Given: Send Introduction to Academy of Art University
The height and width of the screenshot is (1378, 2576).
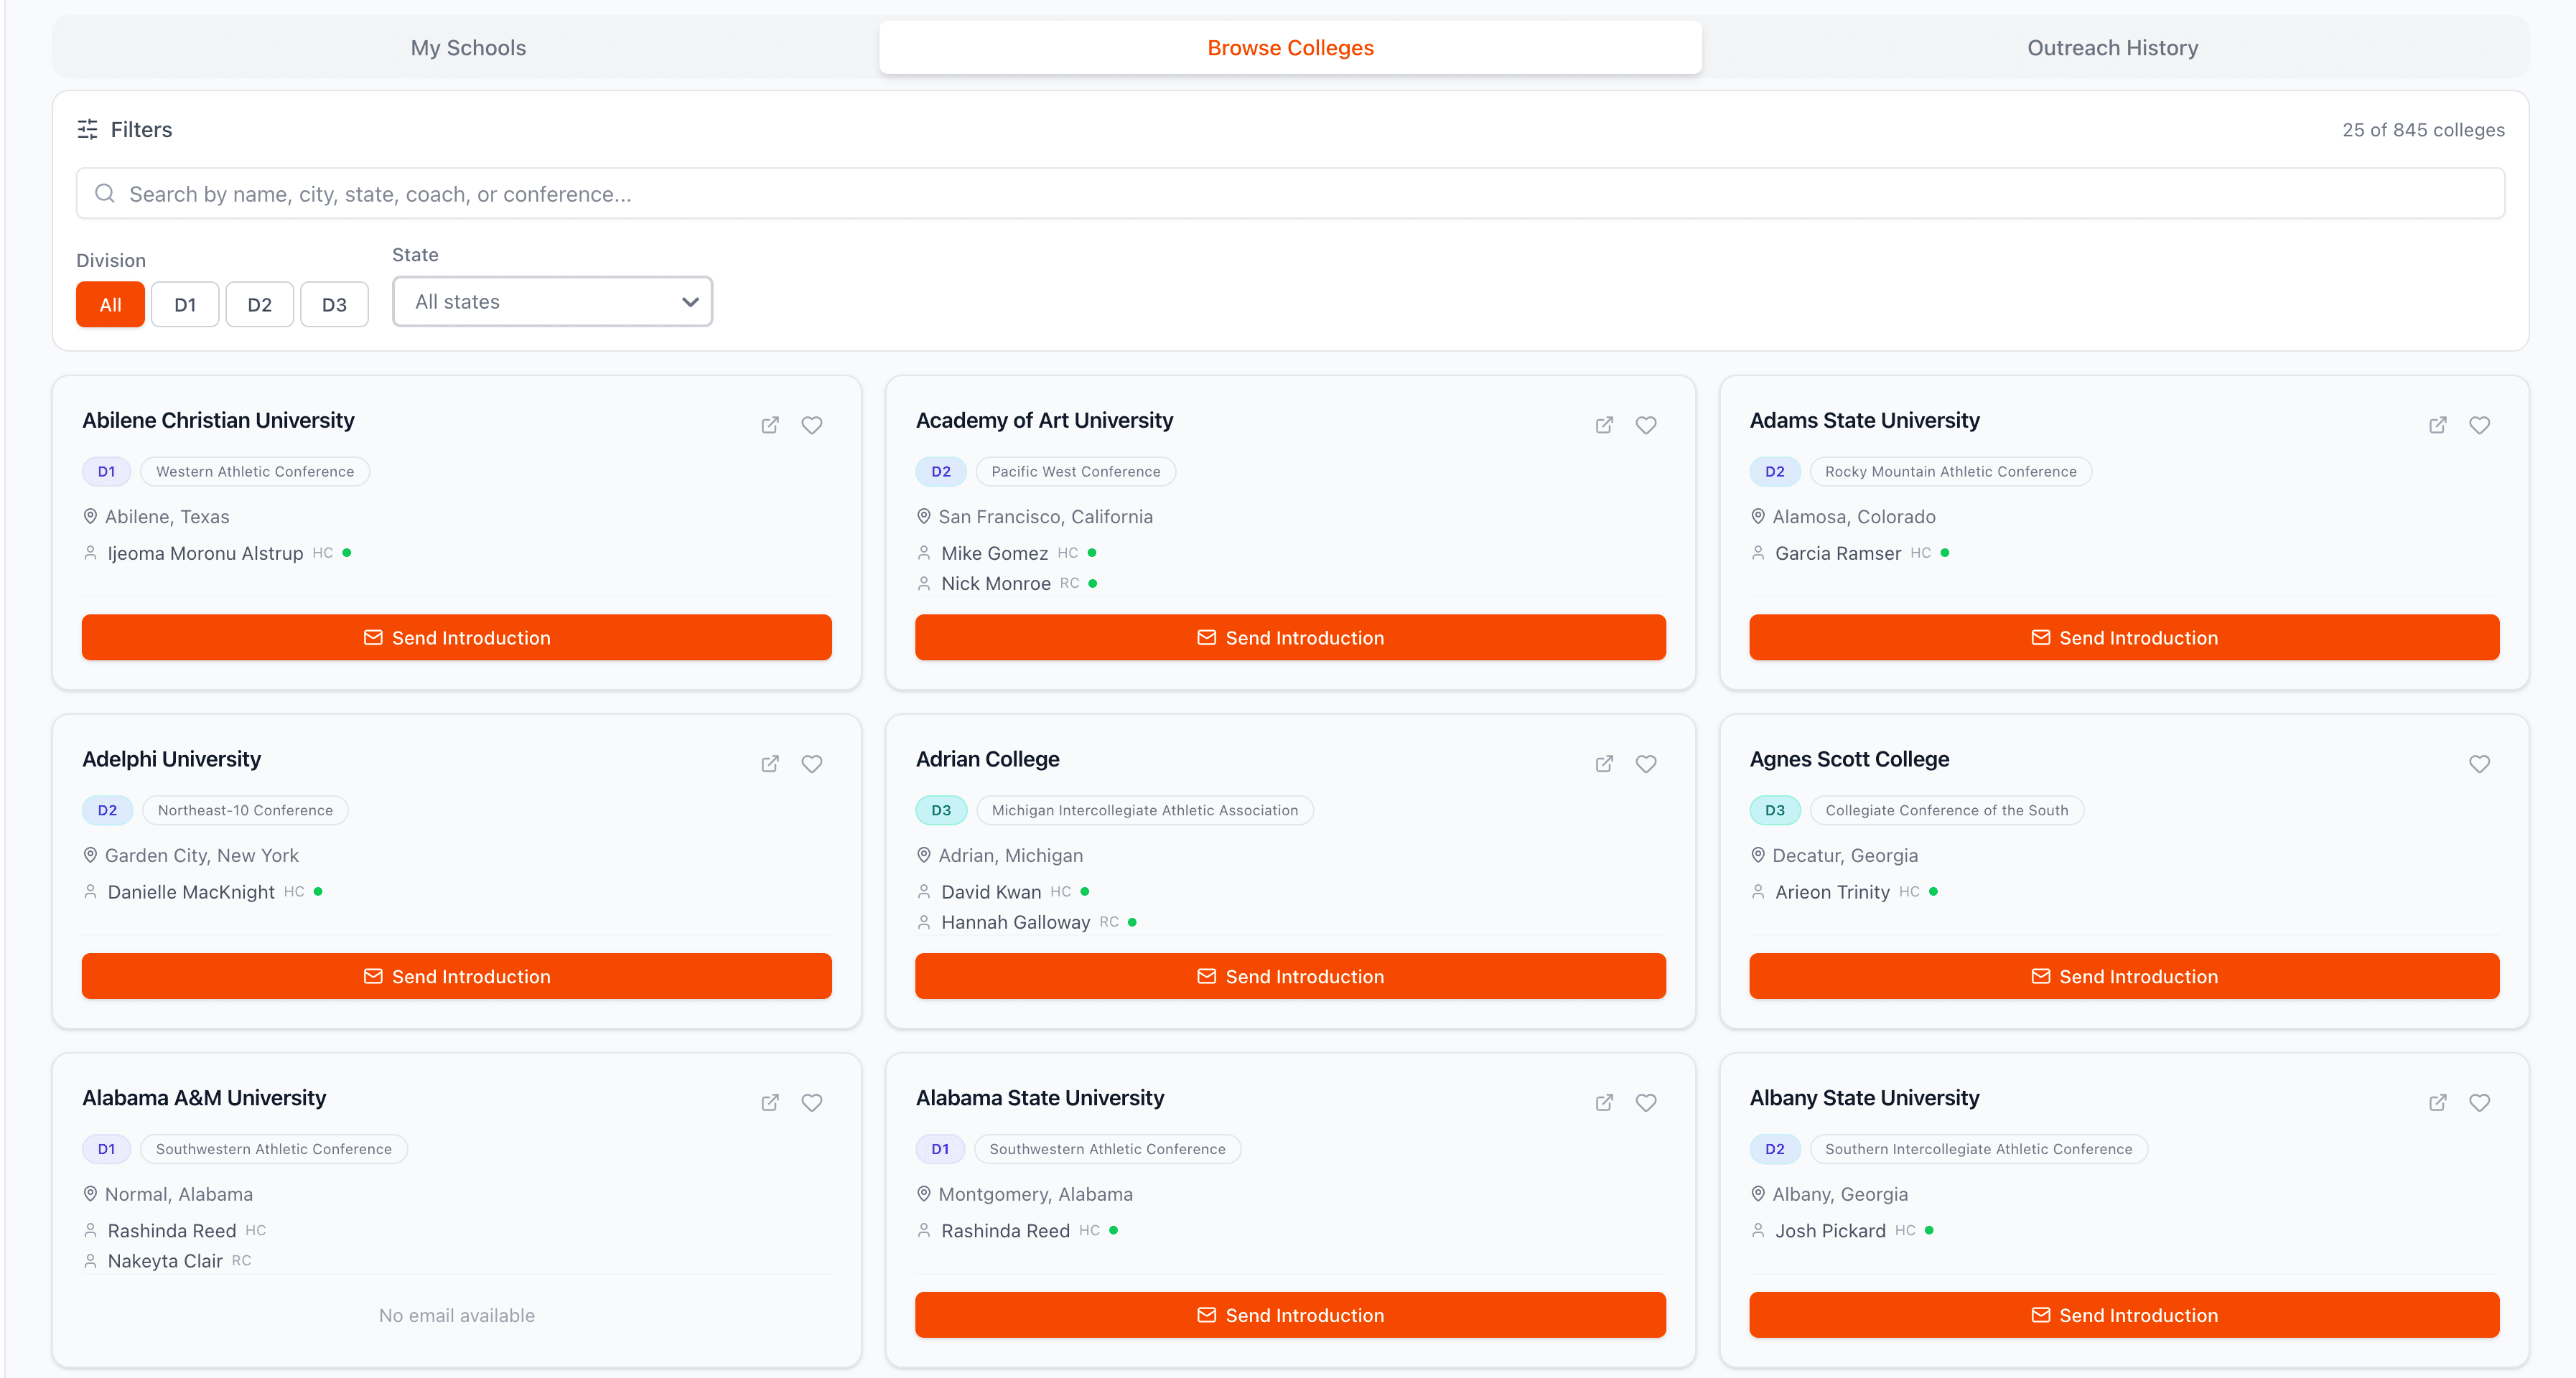Looking at the screenshot, I should [x=1290, y=638].
